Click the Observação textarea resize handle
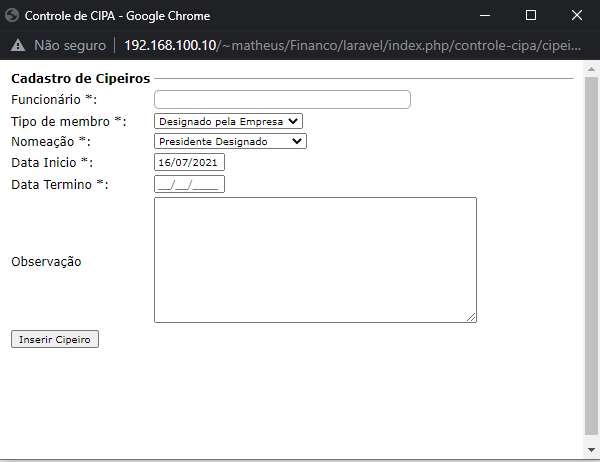The width and height of the screenshot is (600, 462). [x=471, y=317]
